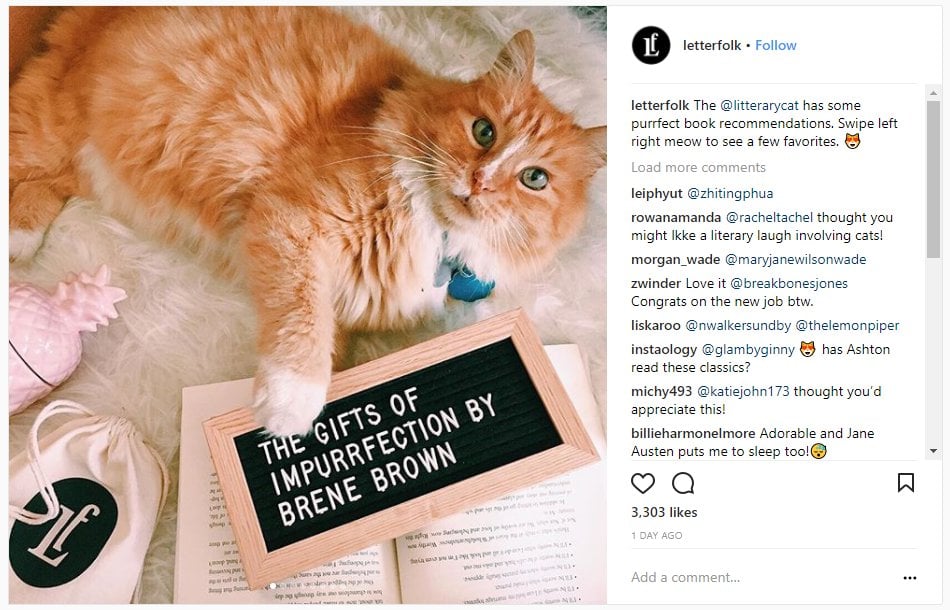Click the comments scrollbar thumb
The image size is (950, 610).
pos(933,179)
